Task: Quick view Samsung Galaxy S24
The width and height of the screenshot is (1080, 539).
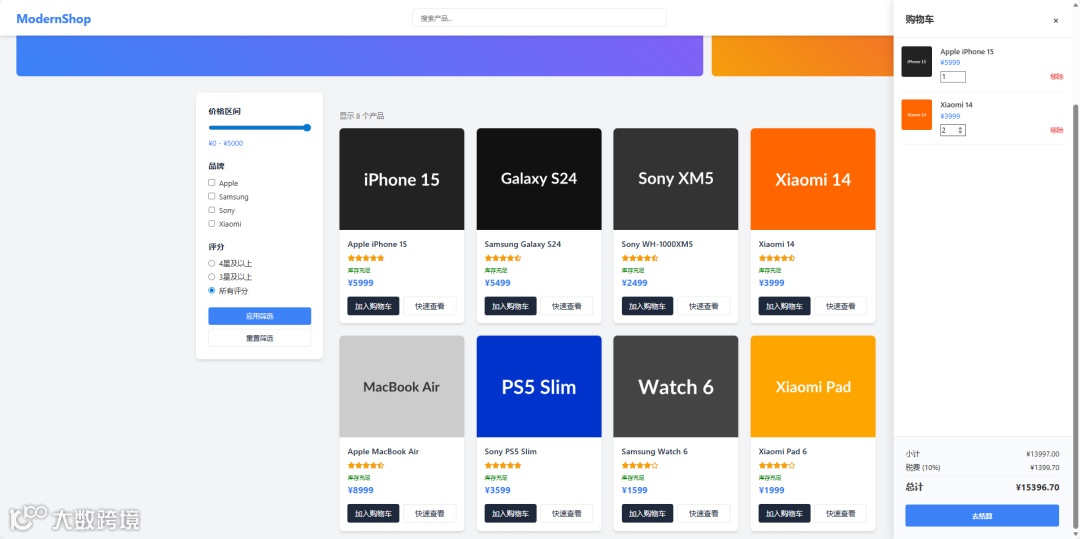Action: click(x=567, y=306)
